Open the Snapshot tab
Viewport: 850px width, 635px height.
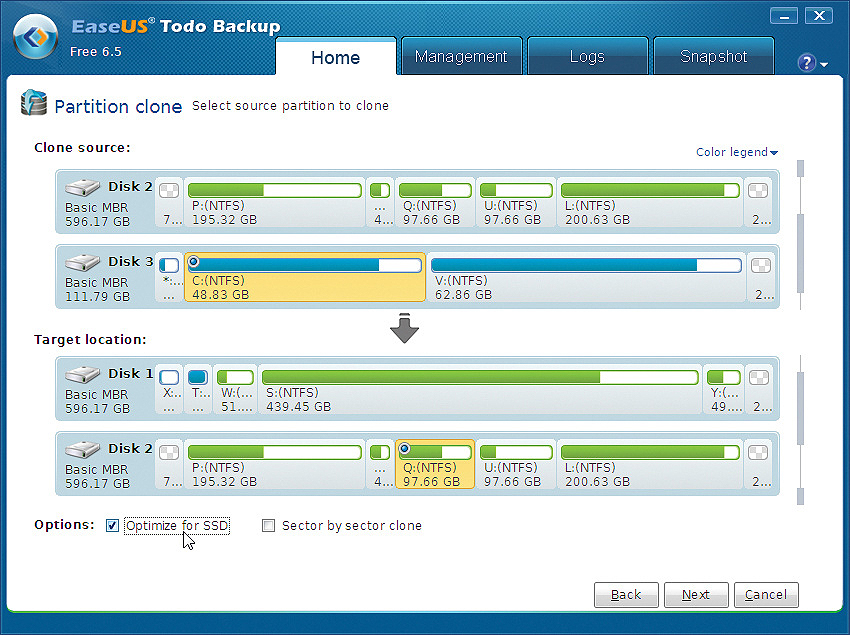click(x=713, y=56)
